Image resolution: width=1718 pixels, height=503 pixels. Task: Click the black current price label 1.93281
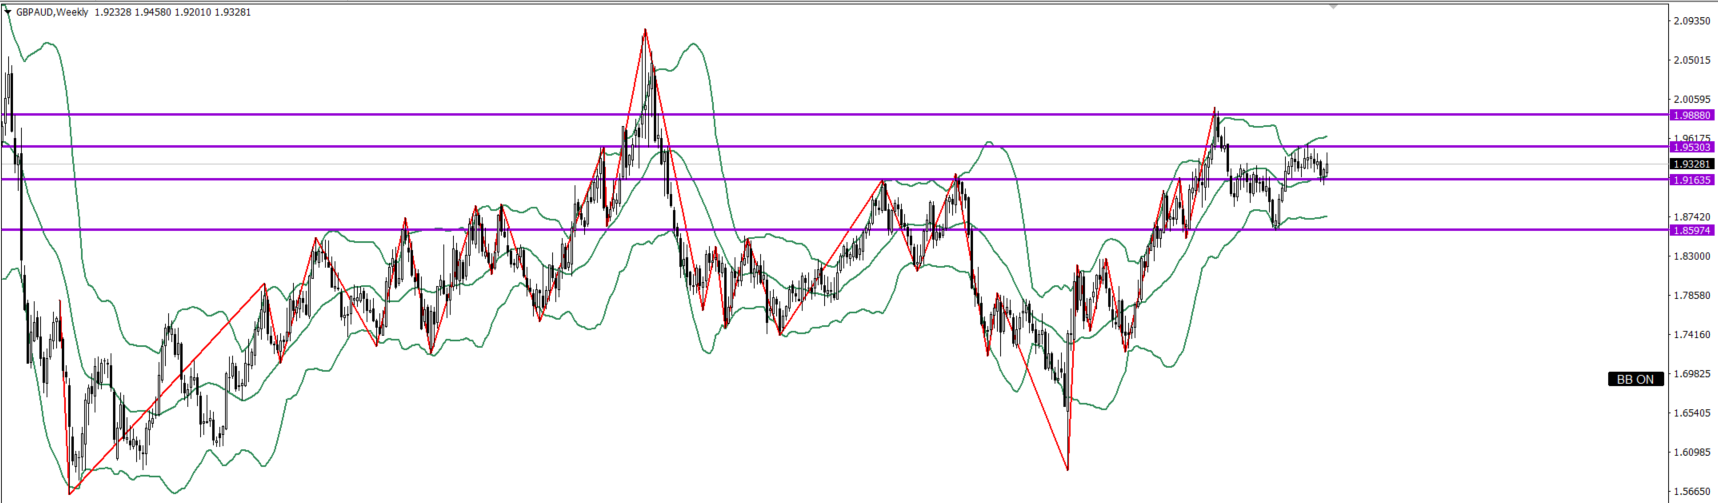tap(1692, 164)
